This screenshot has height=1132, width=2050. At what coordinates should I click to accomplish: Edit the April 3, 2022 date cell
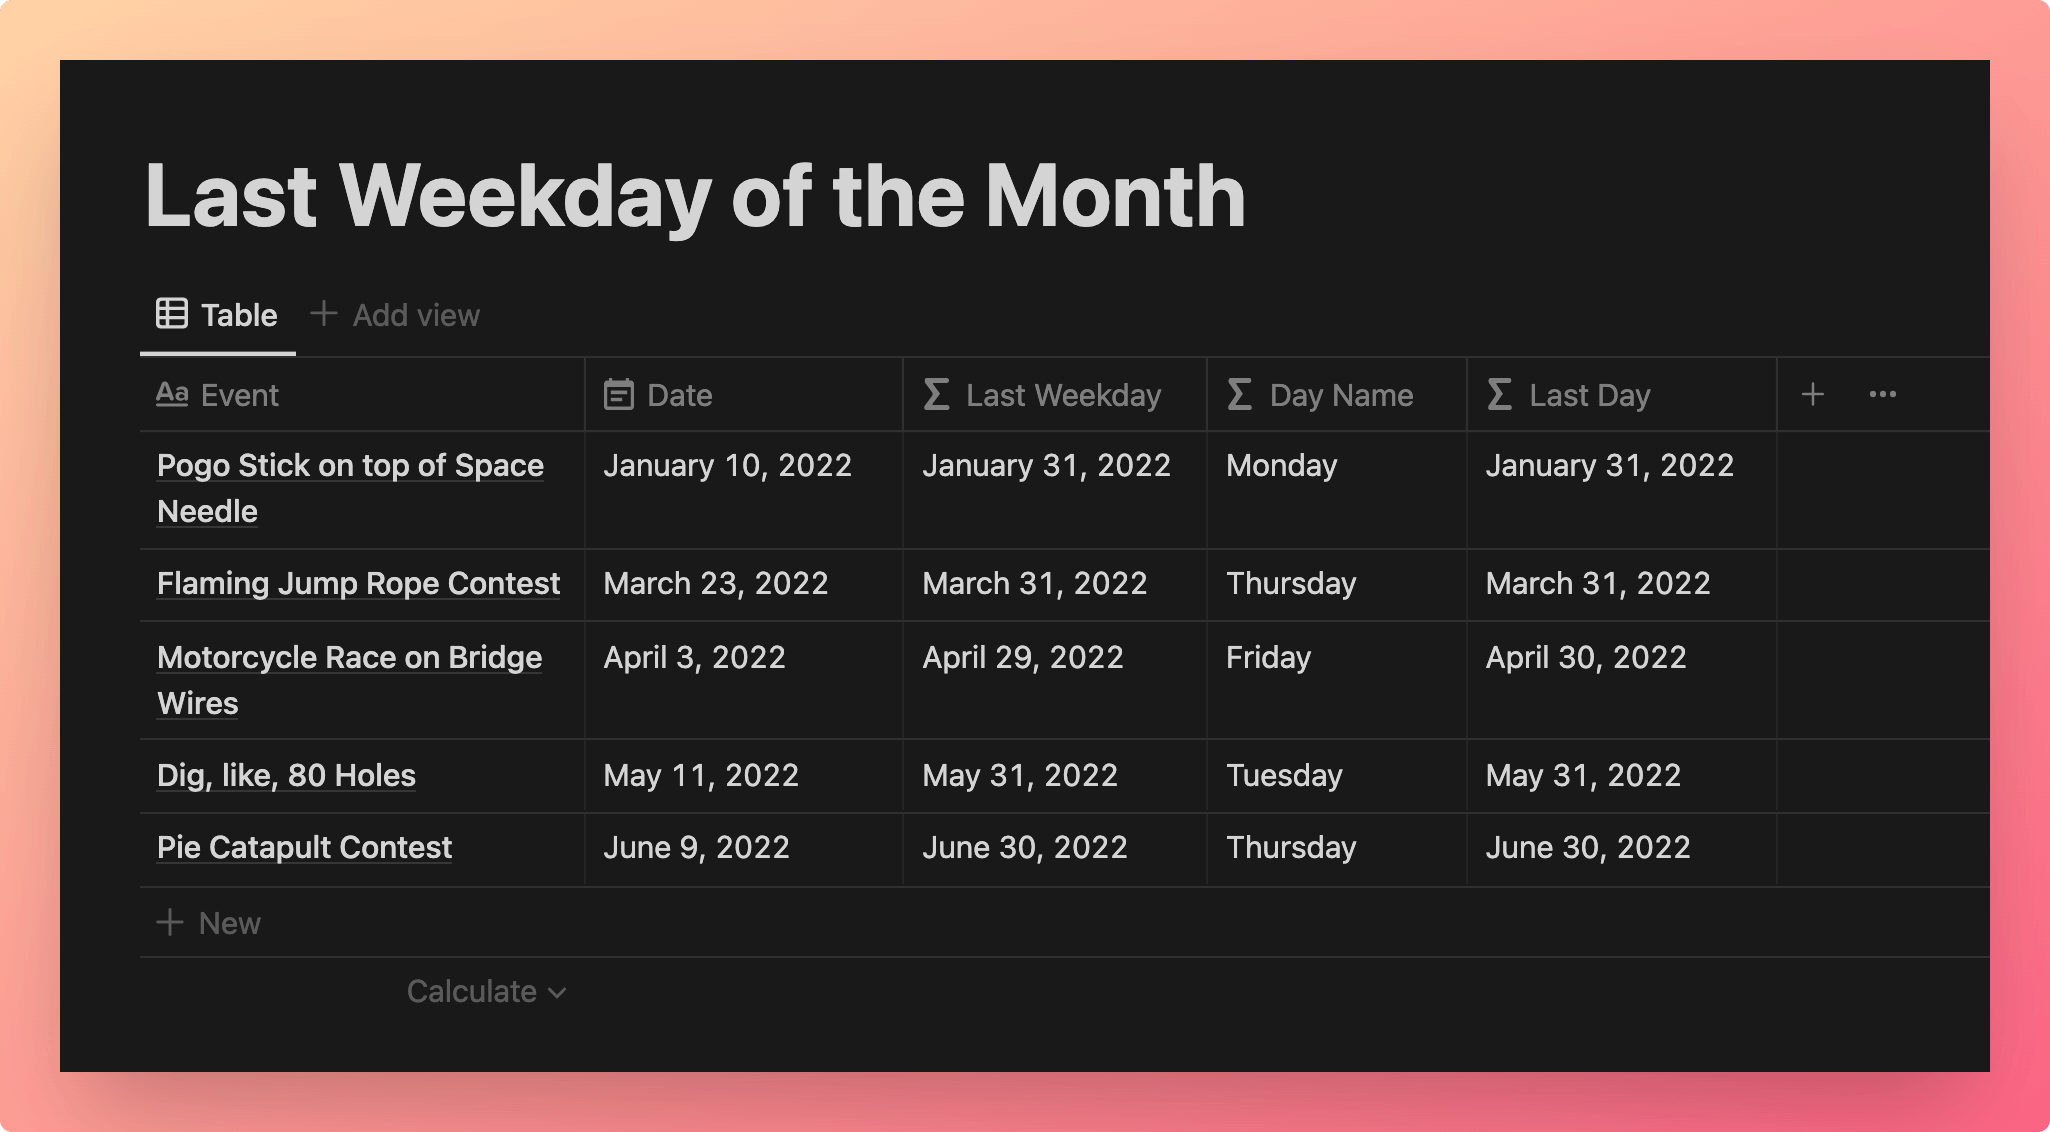[743, 680]
